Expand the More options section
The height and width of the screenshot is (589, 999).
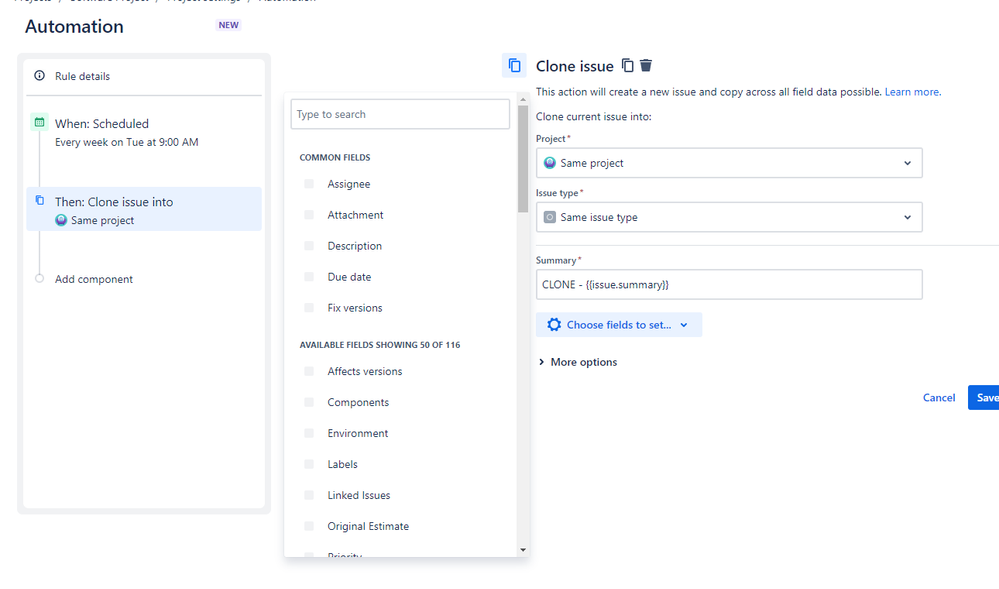click(578, 362)
